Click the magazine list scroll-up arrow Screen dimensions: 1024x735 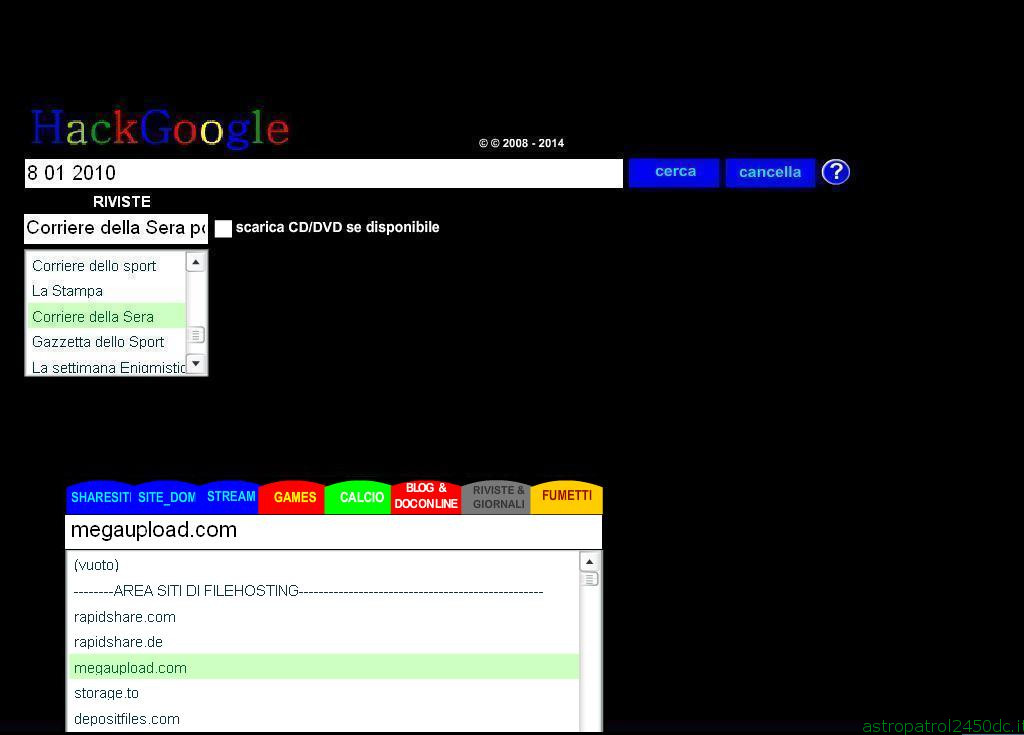(x=196, y=262)
